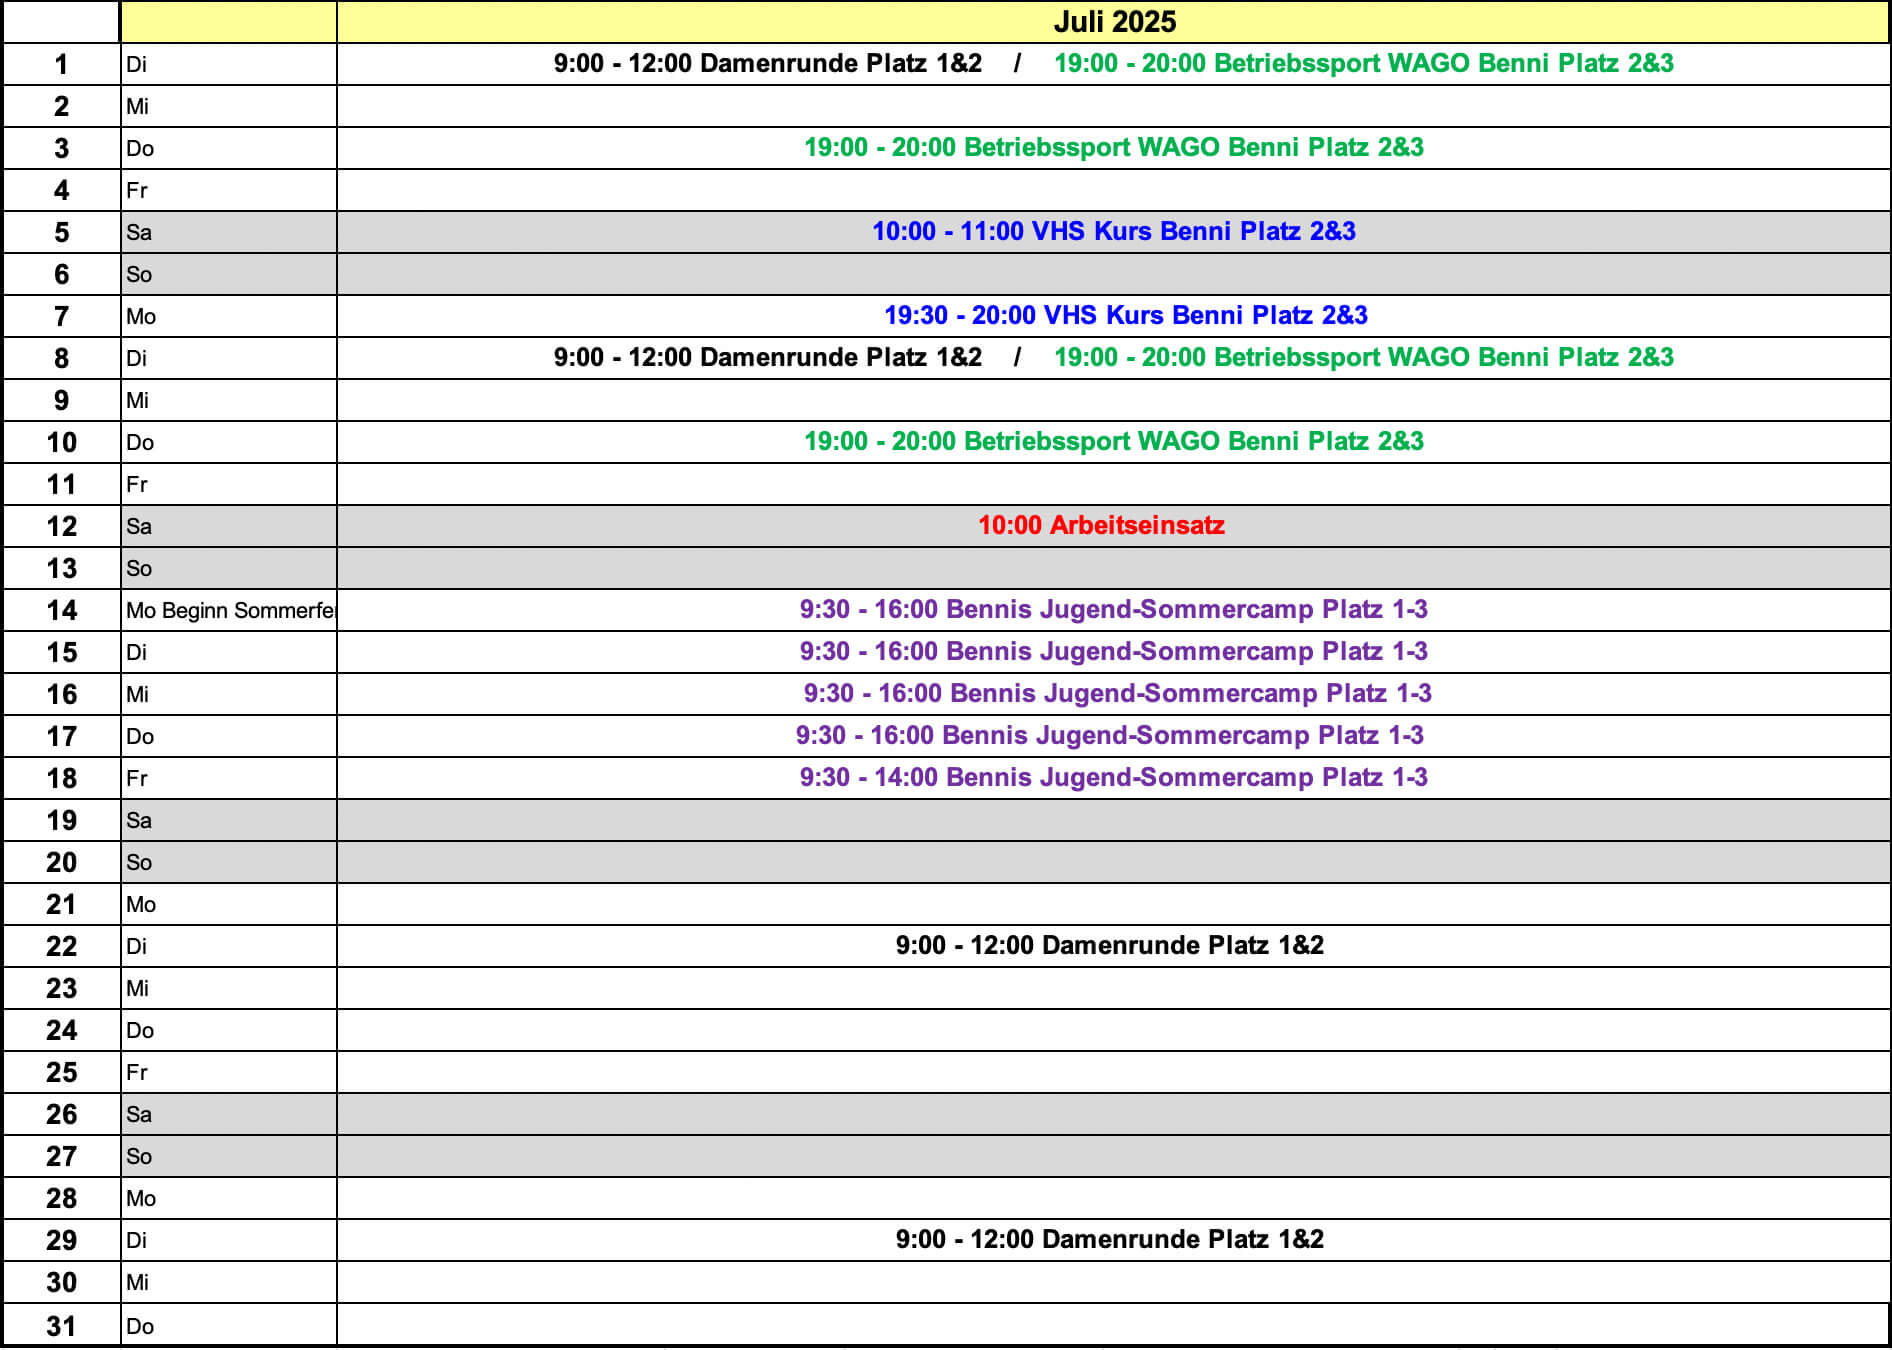This screenshot has width=1892, height=1350.
Task: Click the empty event cell for July 6
Action: (1112, 274)
